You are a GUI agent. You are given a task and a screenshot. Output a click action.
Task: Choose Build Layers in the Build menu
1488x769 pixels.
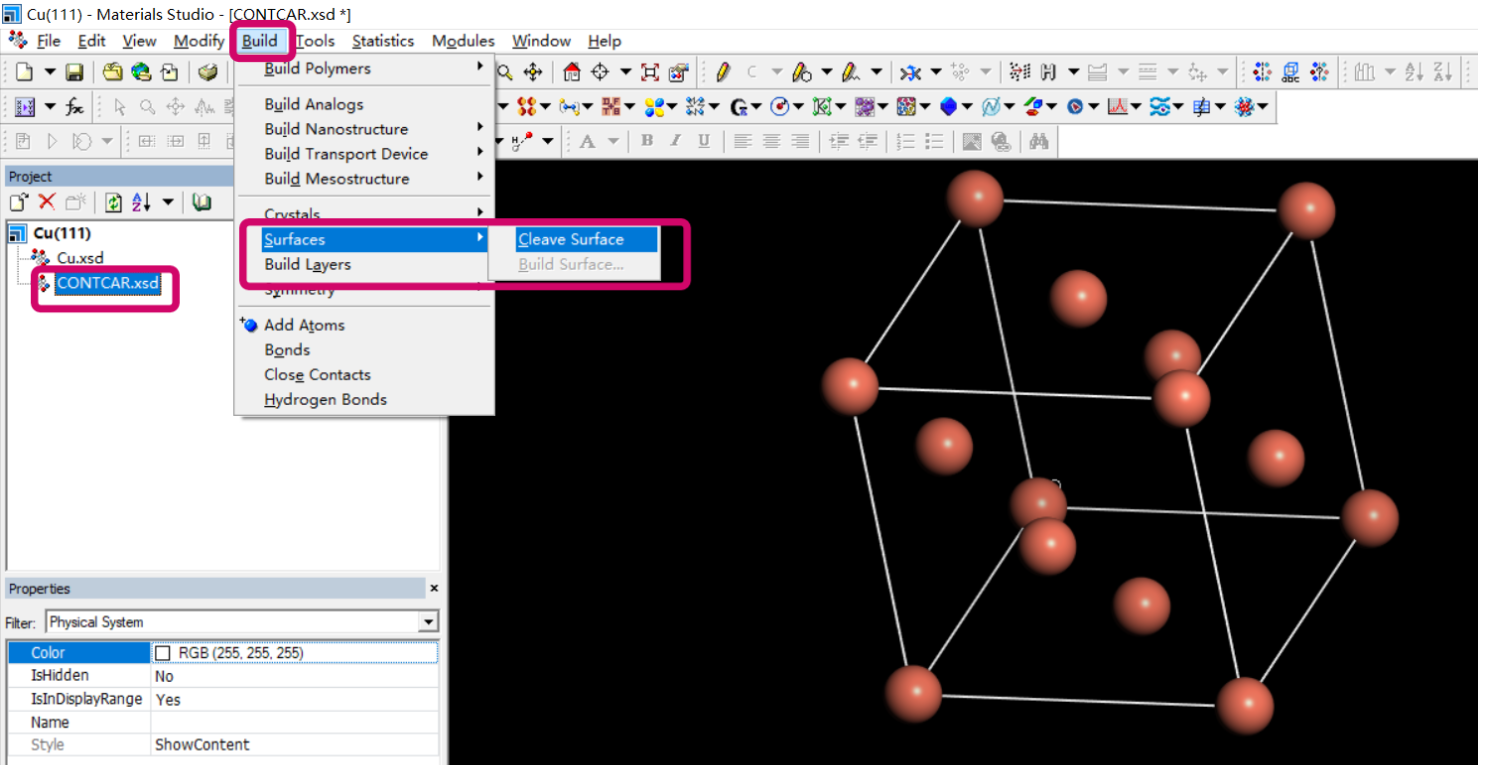click(x=307, y=265)
